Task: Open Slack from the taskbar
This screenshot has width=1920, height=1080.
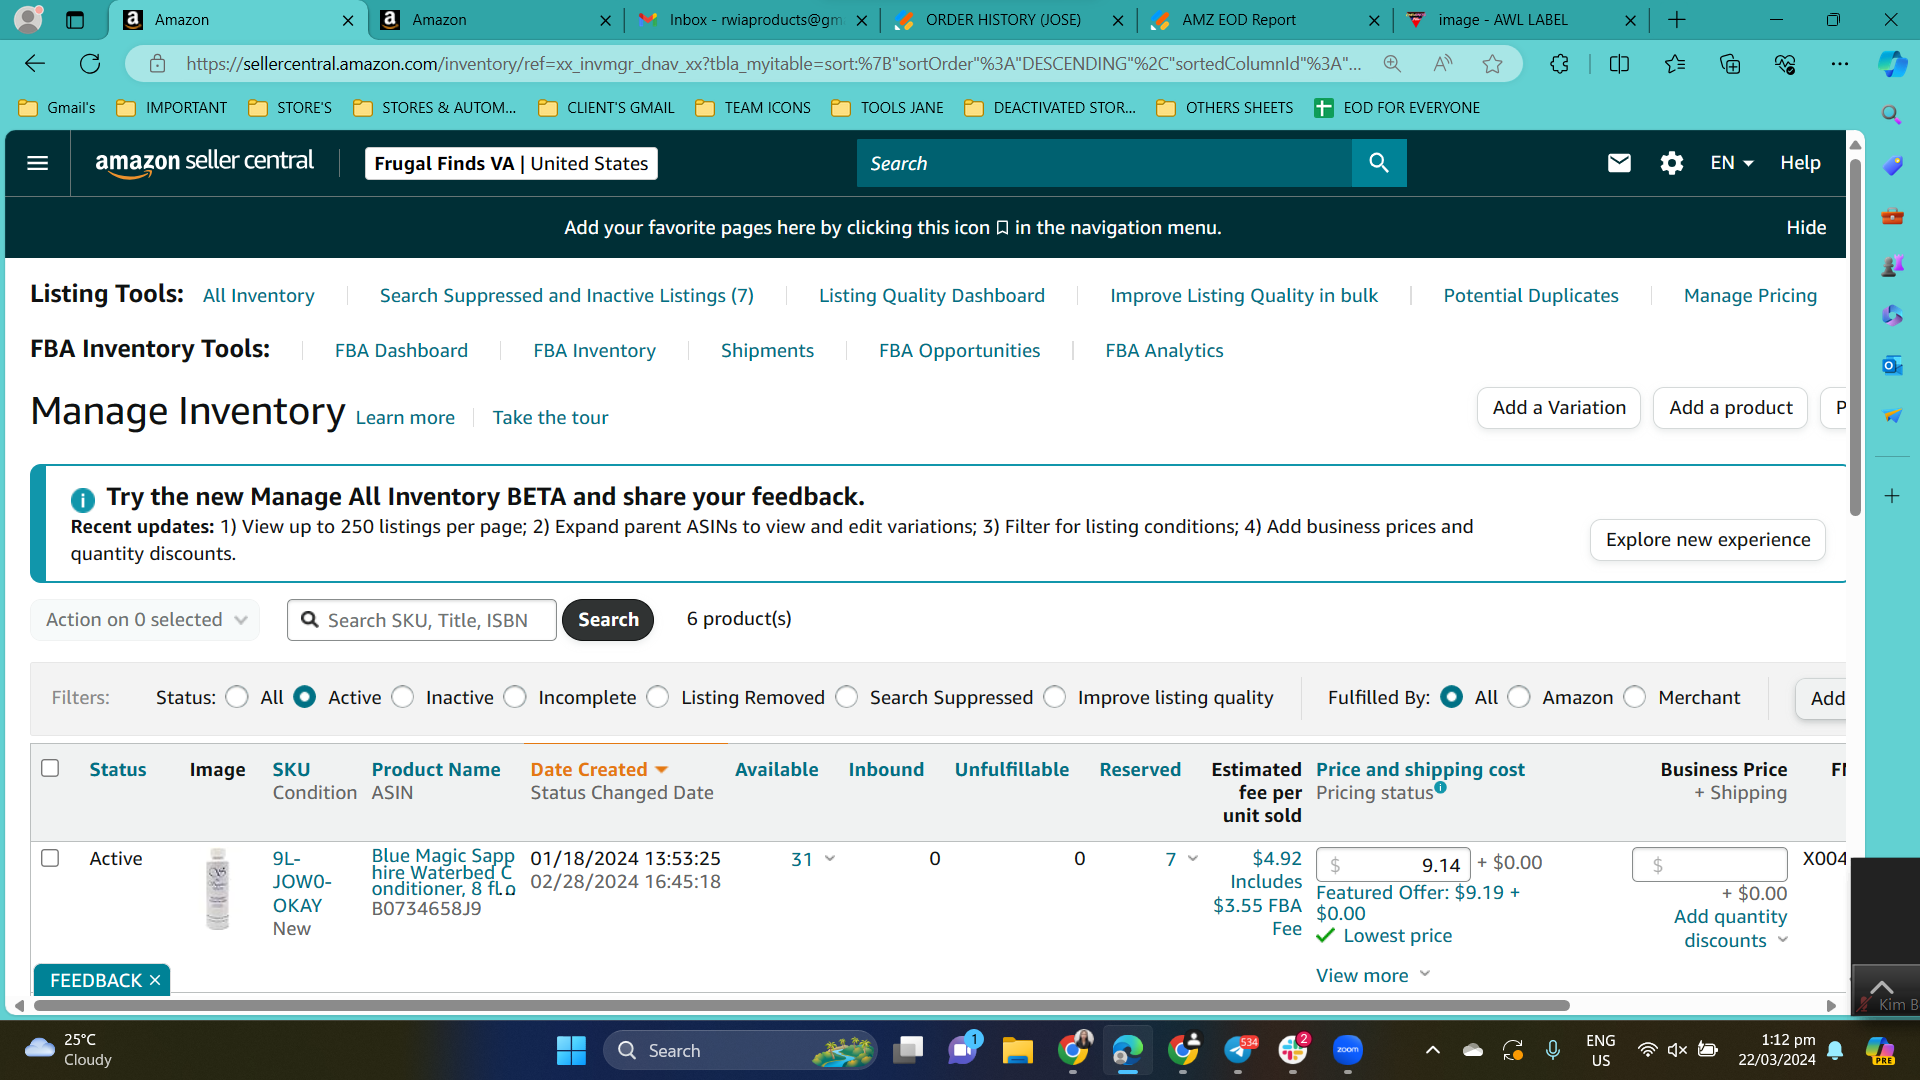Action: (x=1292, y=1050)
